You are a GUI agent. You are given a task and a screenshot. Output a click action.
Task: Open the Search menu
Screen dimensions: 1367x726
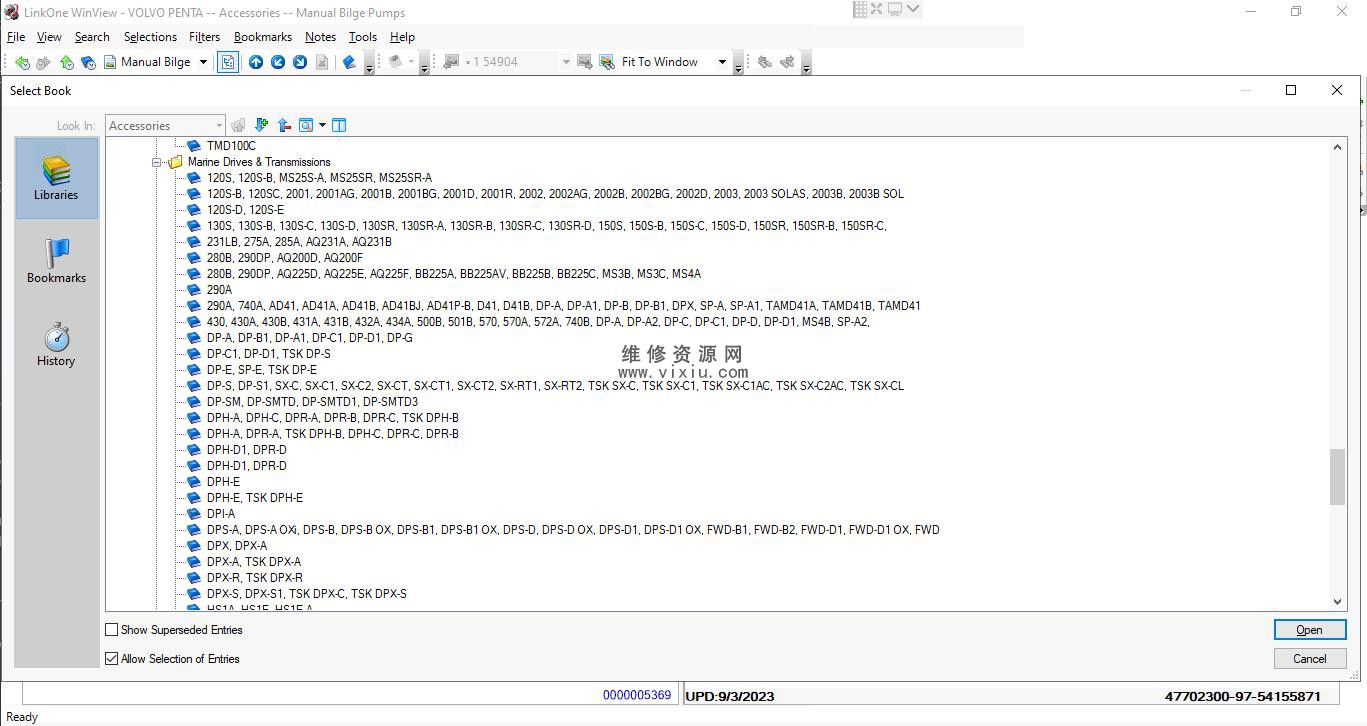[92, 37]
